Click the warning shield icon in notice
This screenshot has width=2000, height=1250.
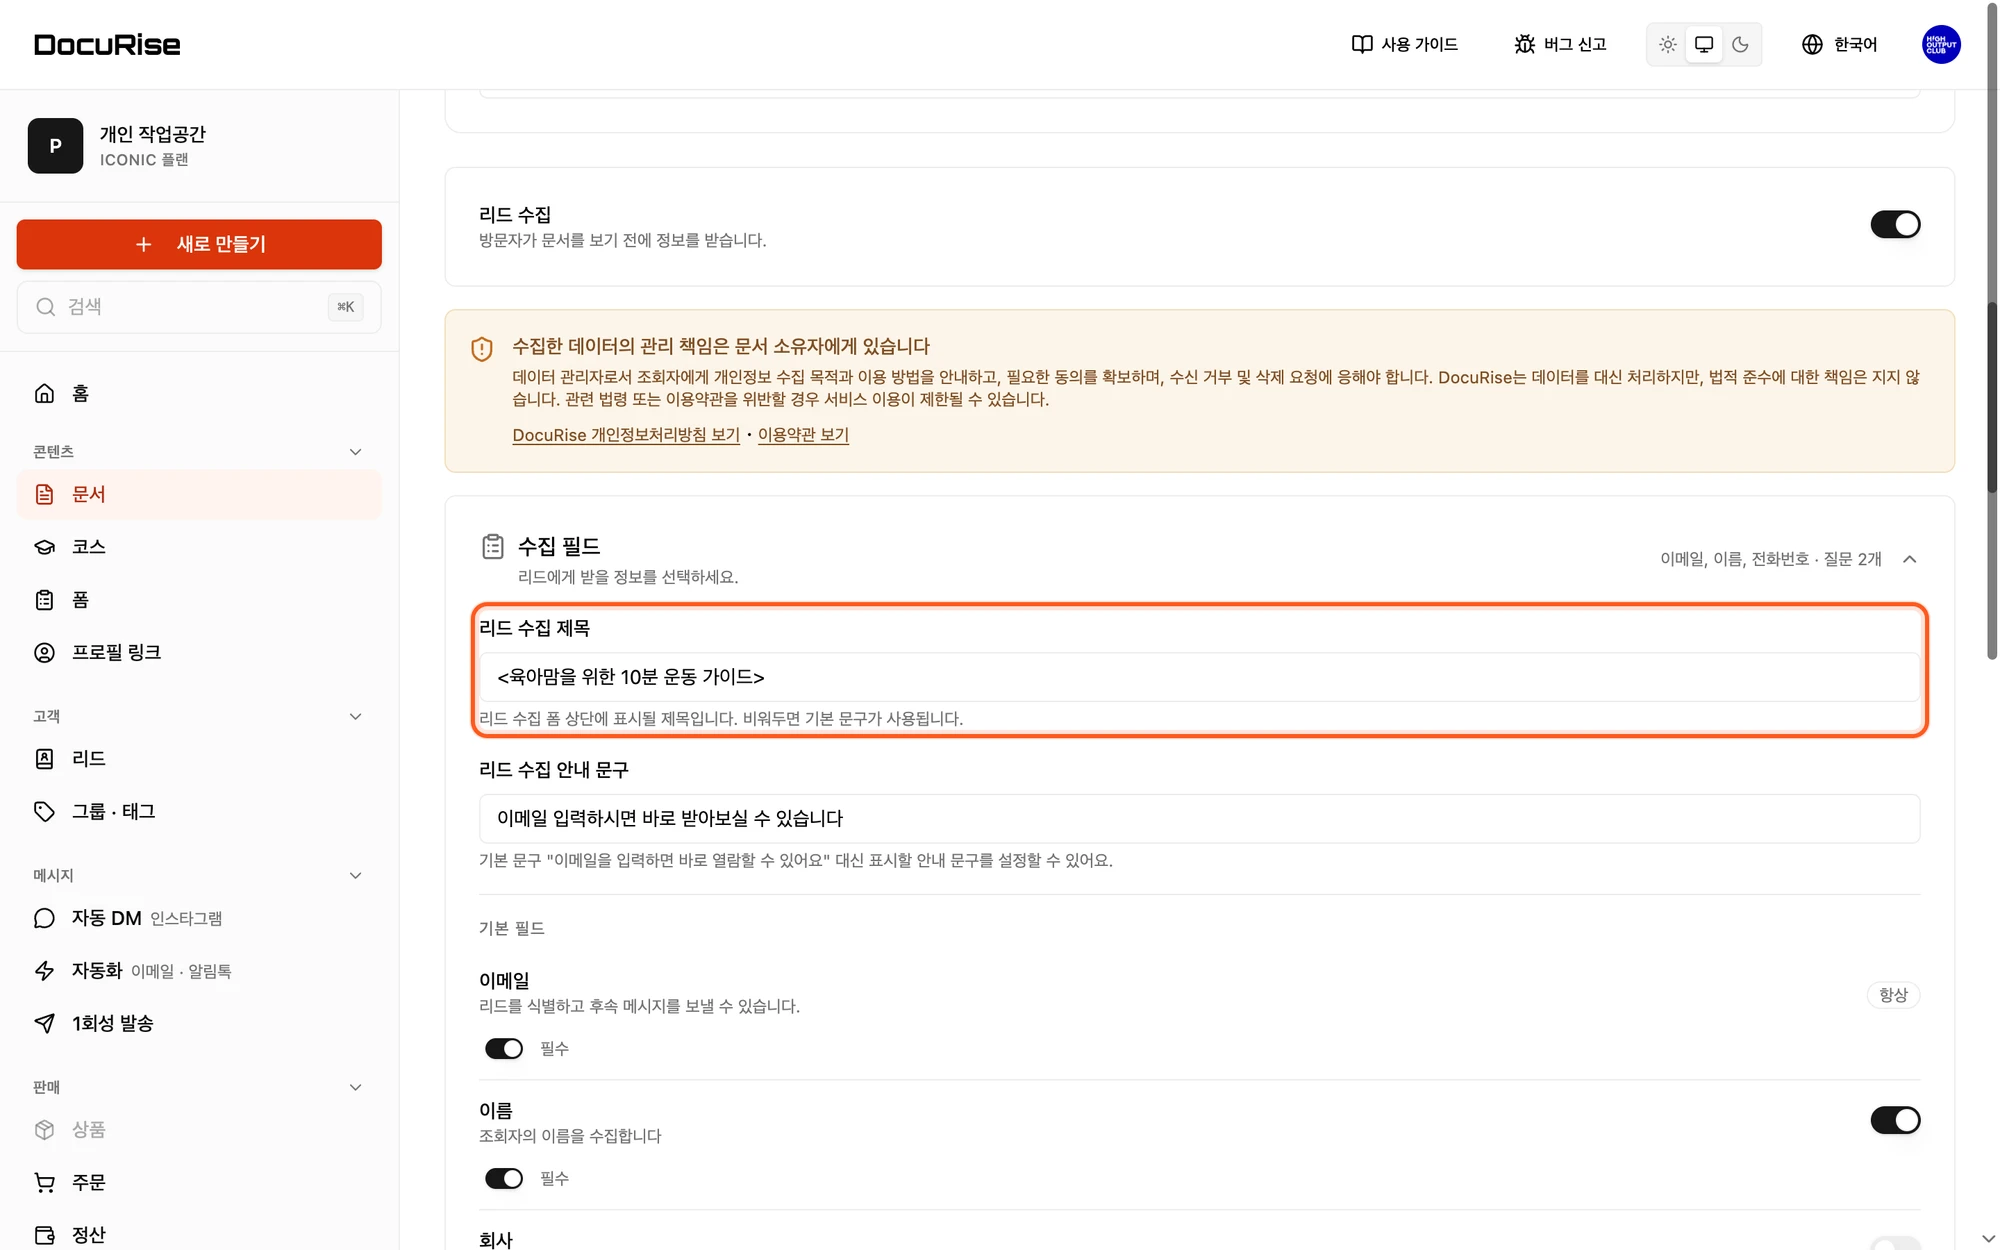pos(482,349)
